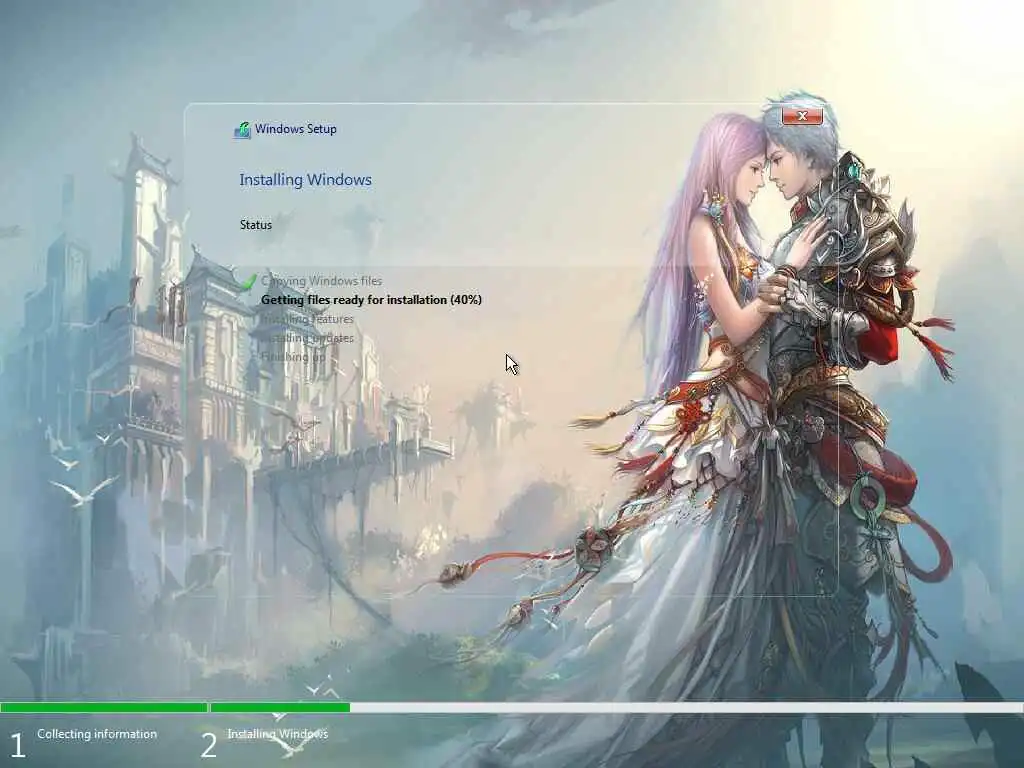The width and height of the screenshot is (1024, 768).
Task: Click the 'Installing updates' step
Action: coord(307,338)
